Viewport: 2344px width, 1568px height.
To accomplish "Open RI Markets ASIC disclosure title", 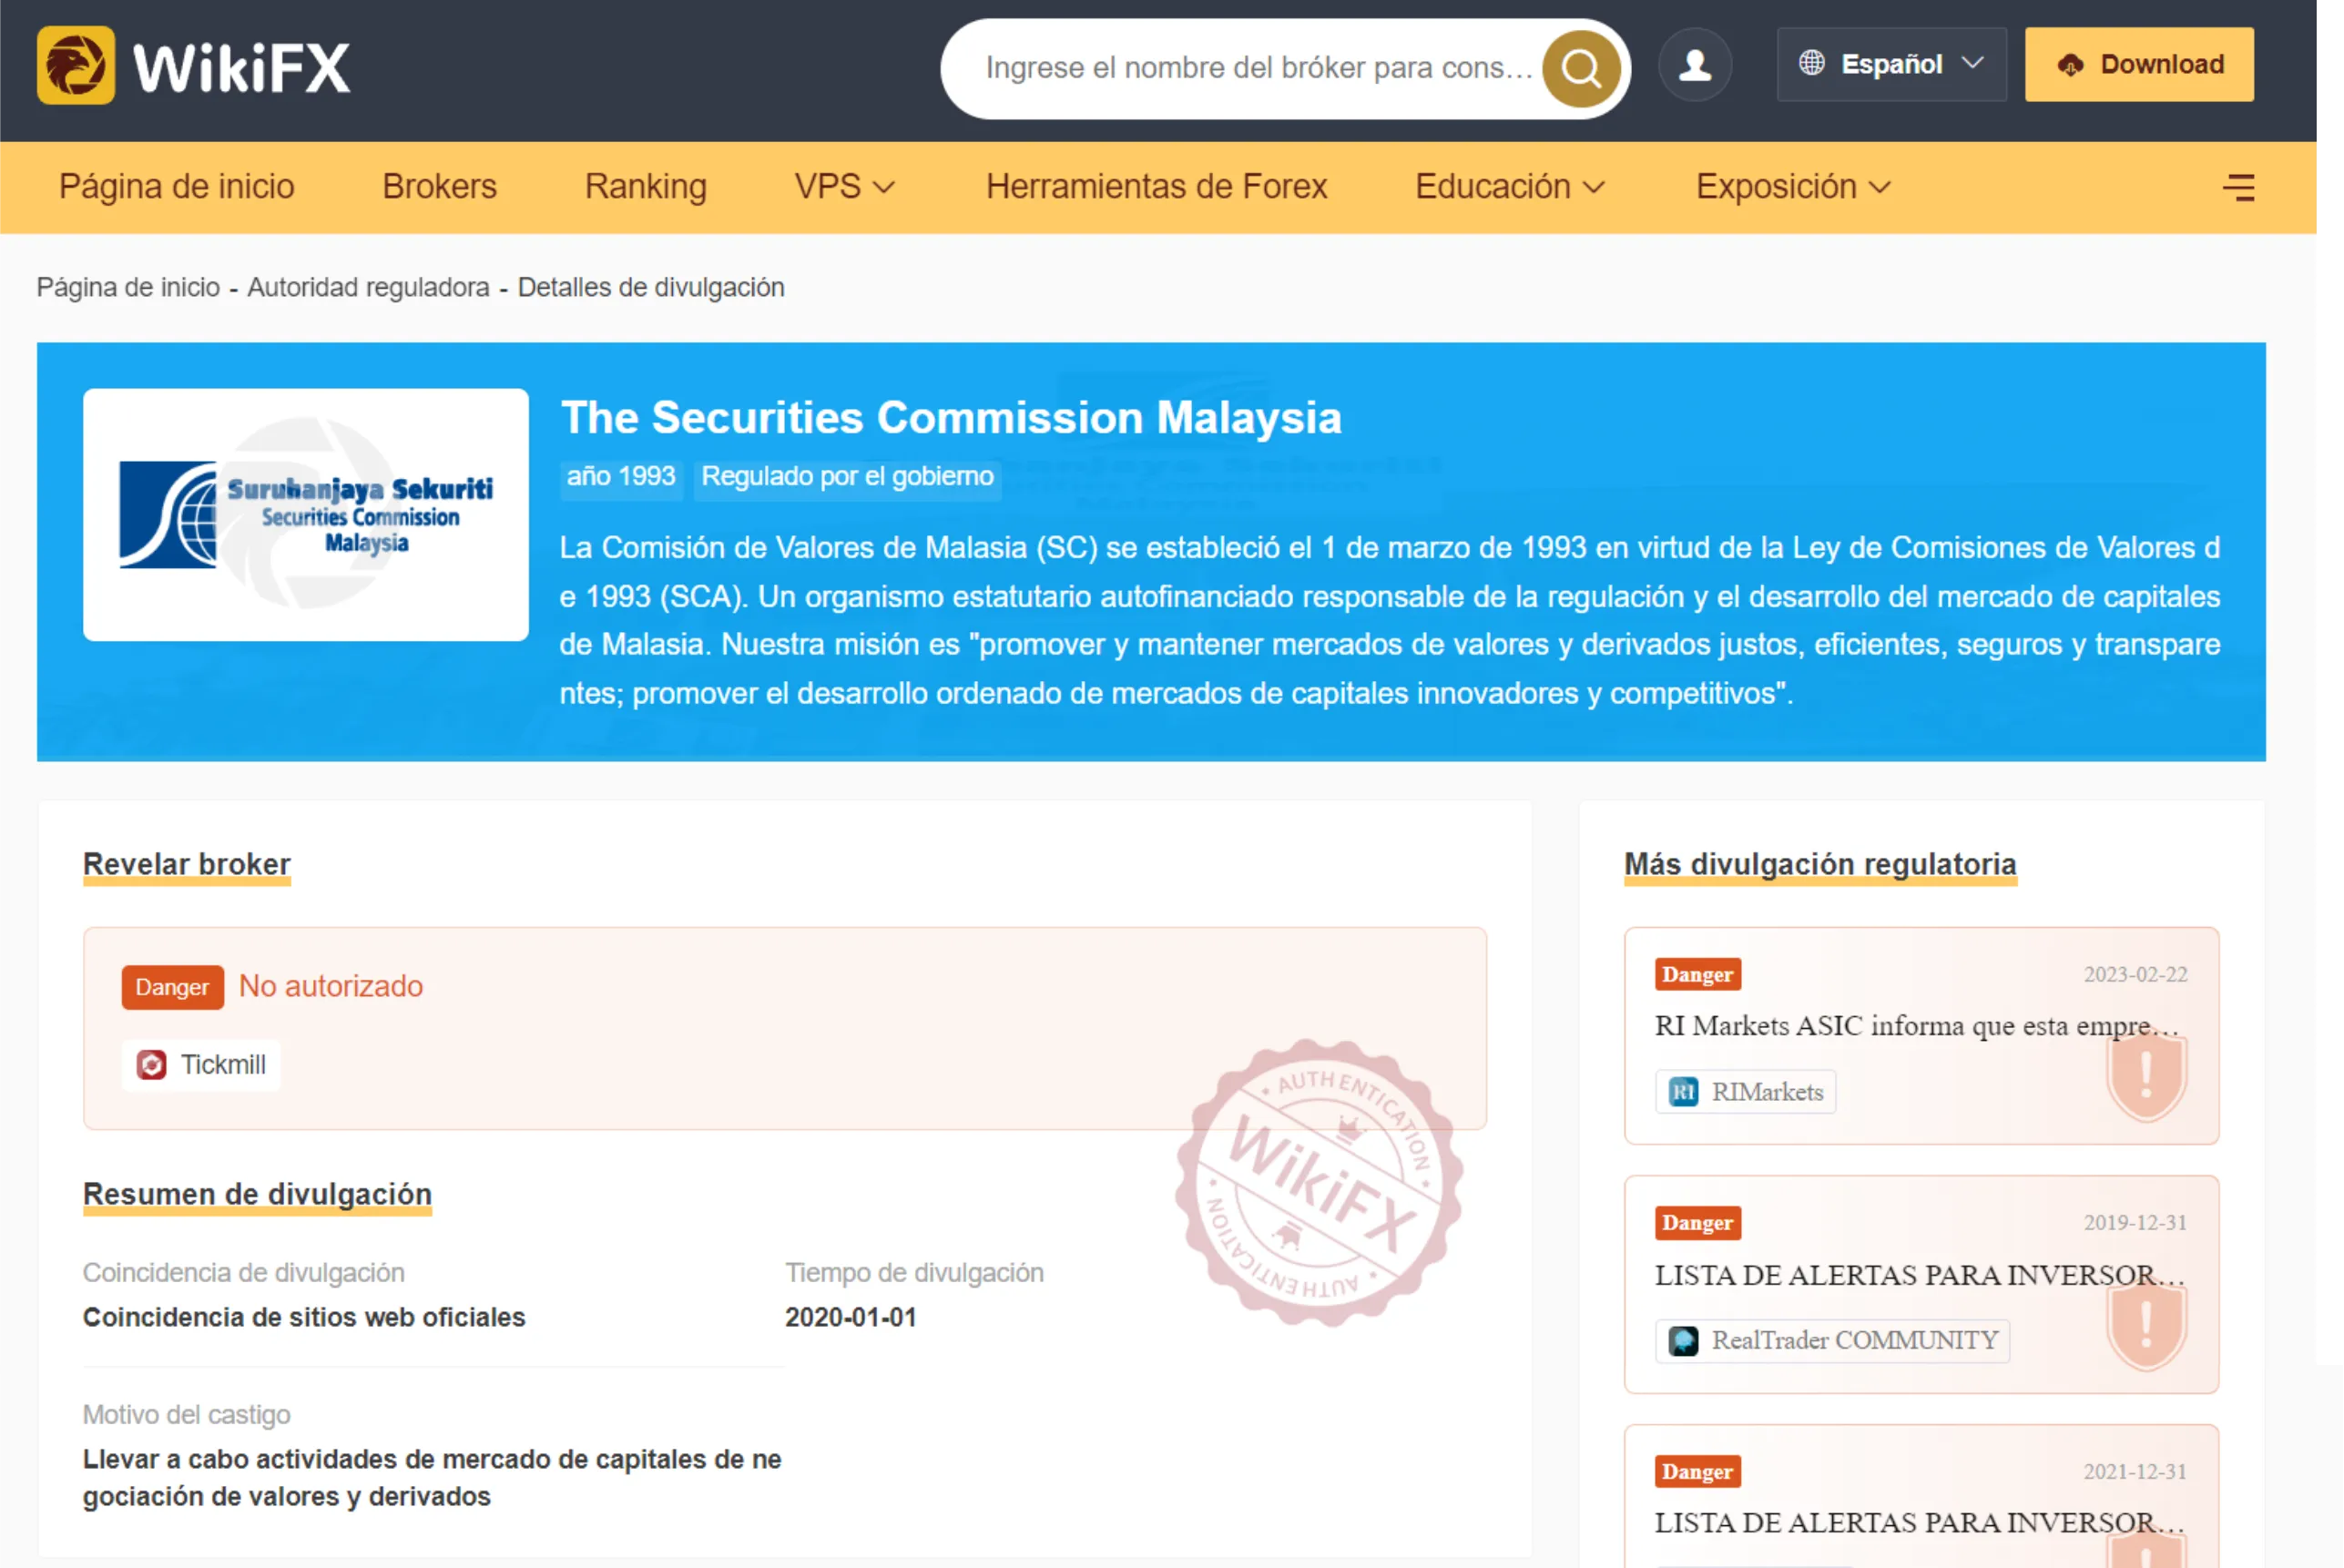I will (x=1917, y=1026).
